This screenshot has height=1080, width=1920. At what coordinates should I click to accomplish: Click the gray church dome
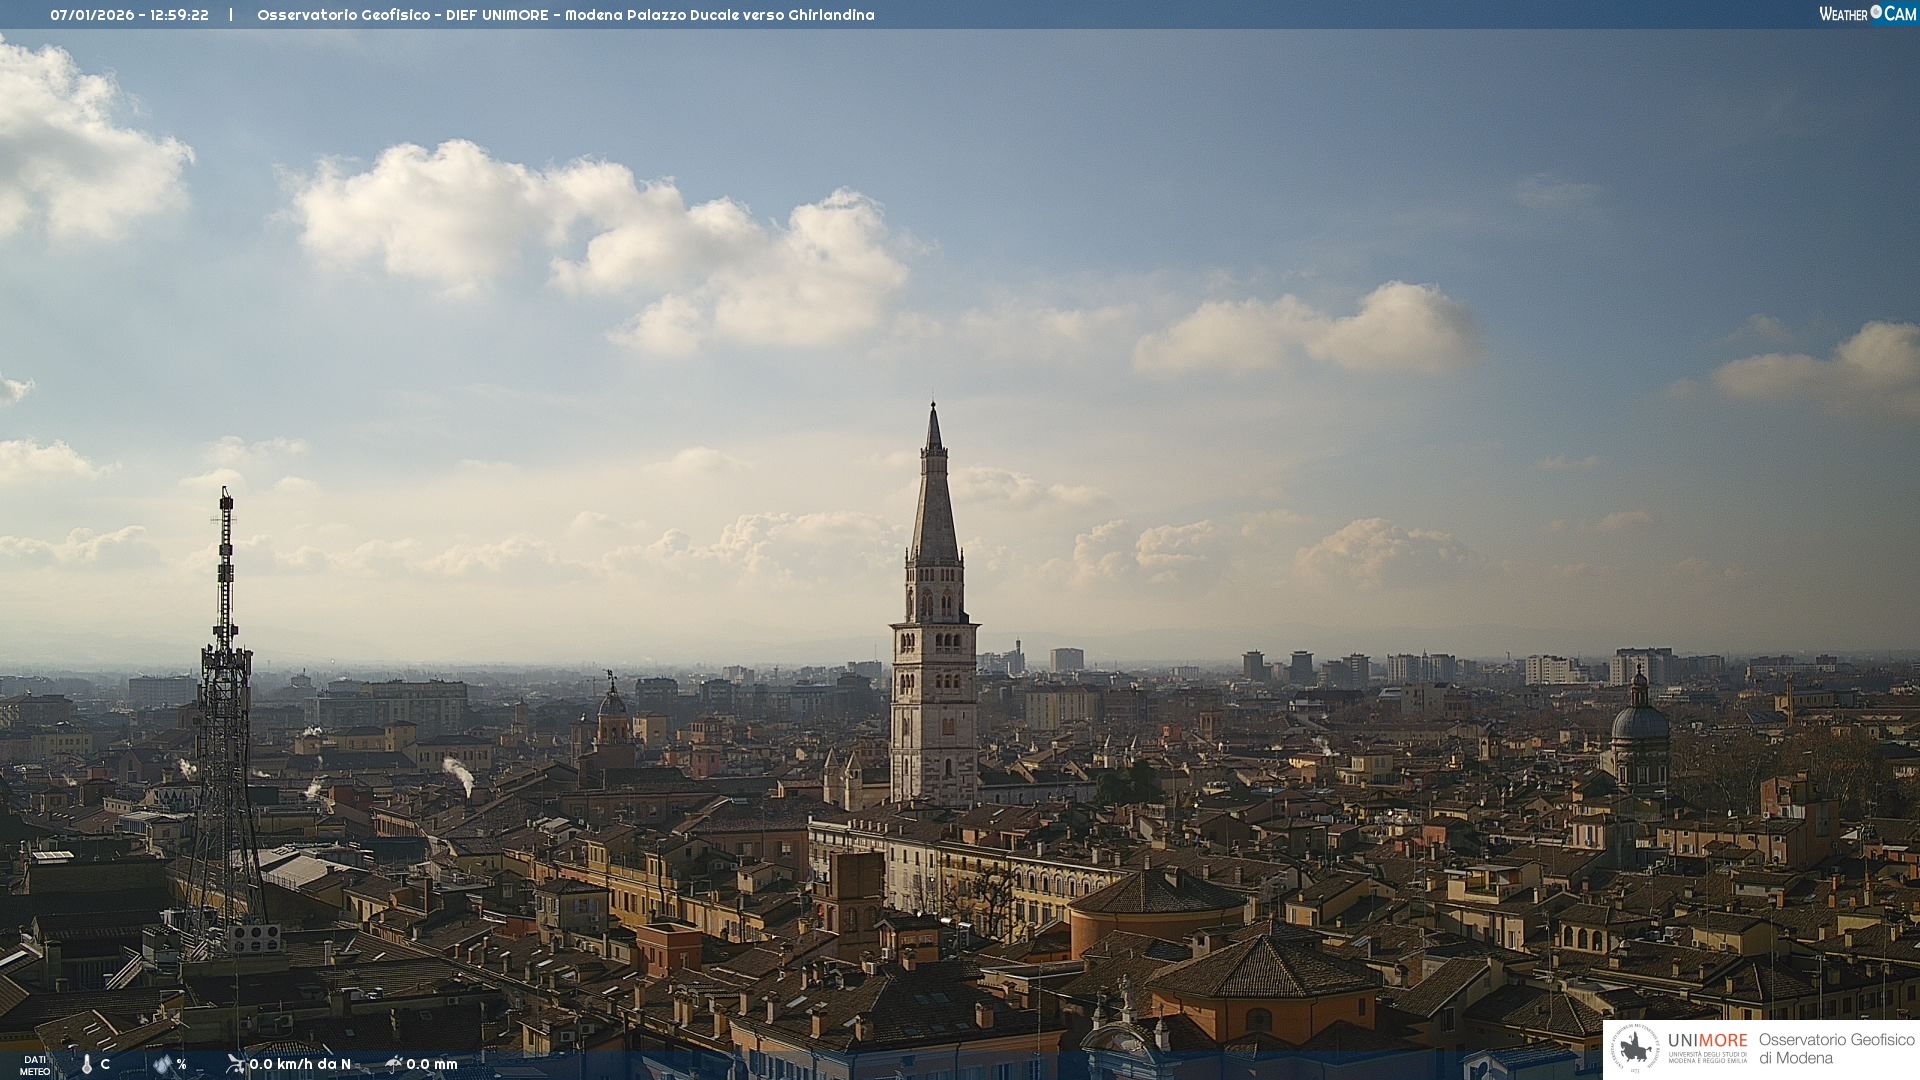[1639, 722]
